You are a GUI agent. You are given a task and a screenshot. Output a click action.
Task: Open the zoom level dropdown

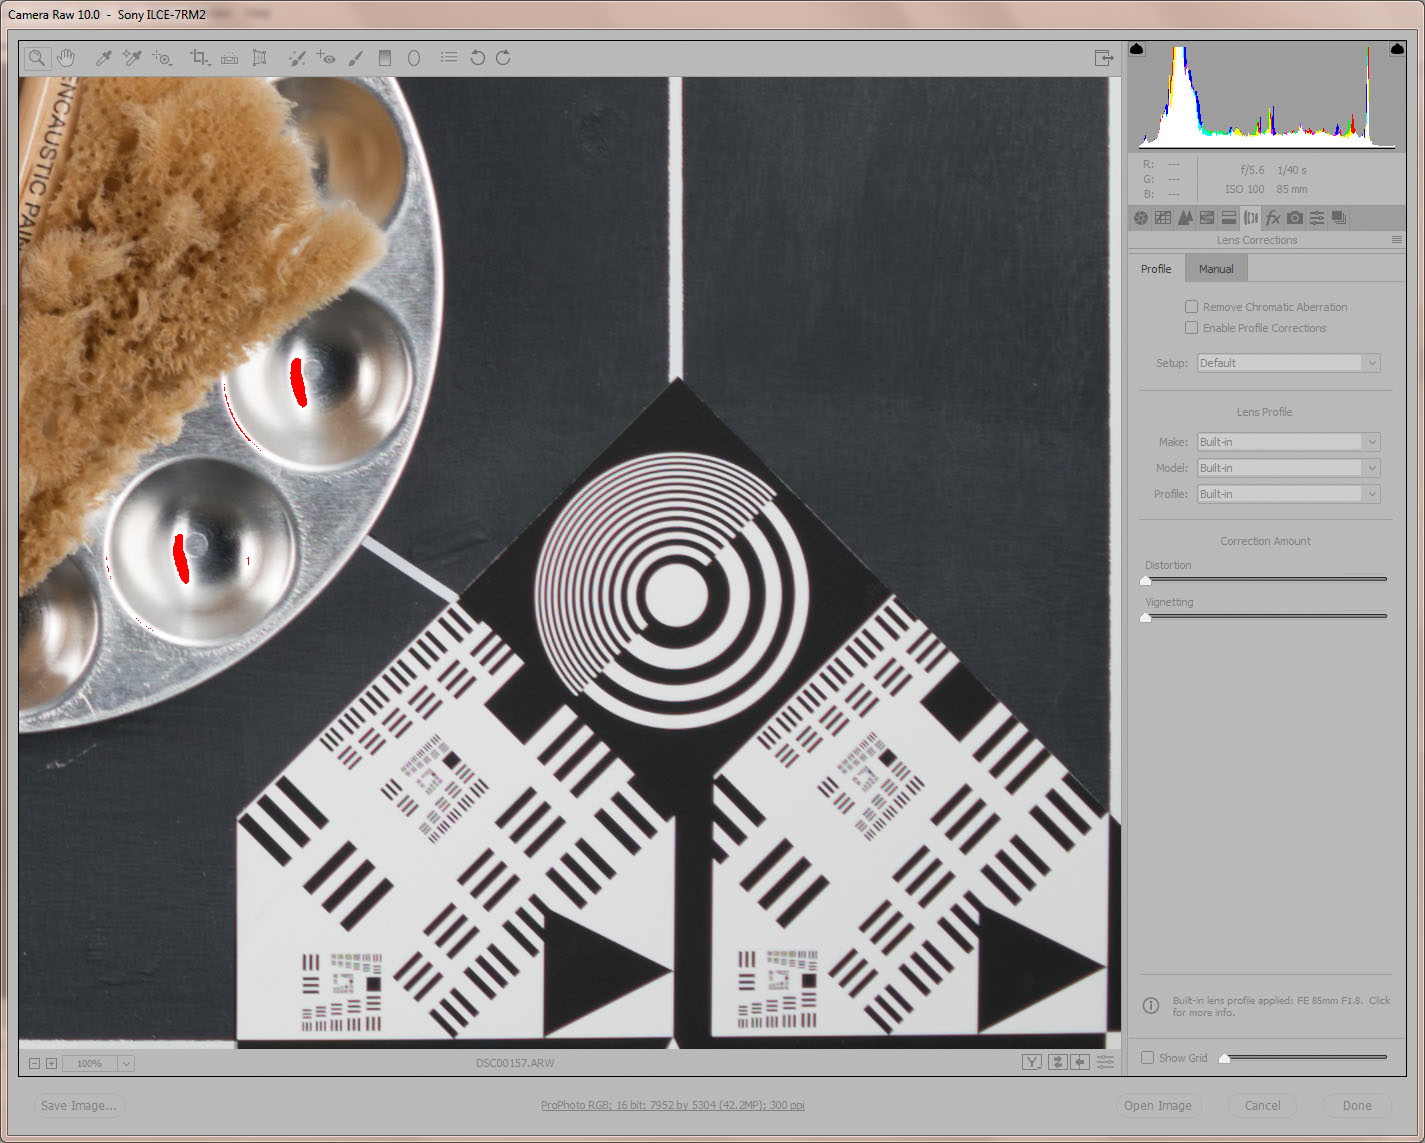[x=126, y=1064]
